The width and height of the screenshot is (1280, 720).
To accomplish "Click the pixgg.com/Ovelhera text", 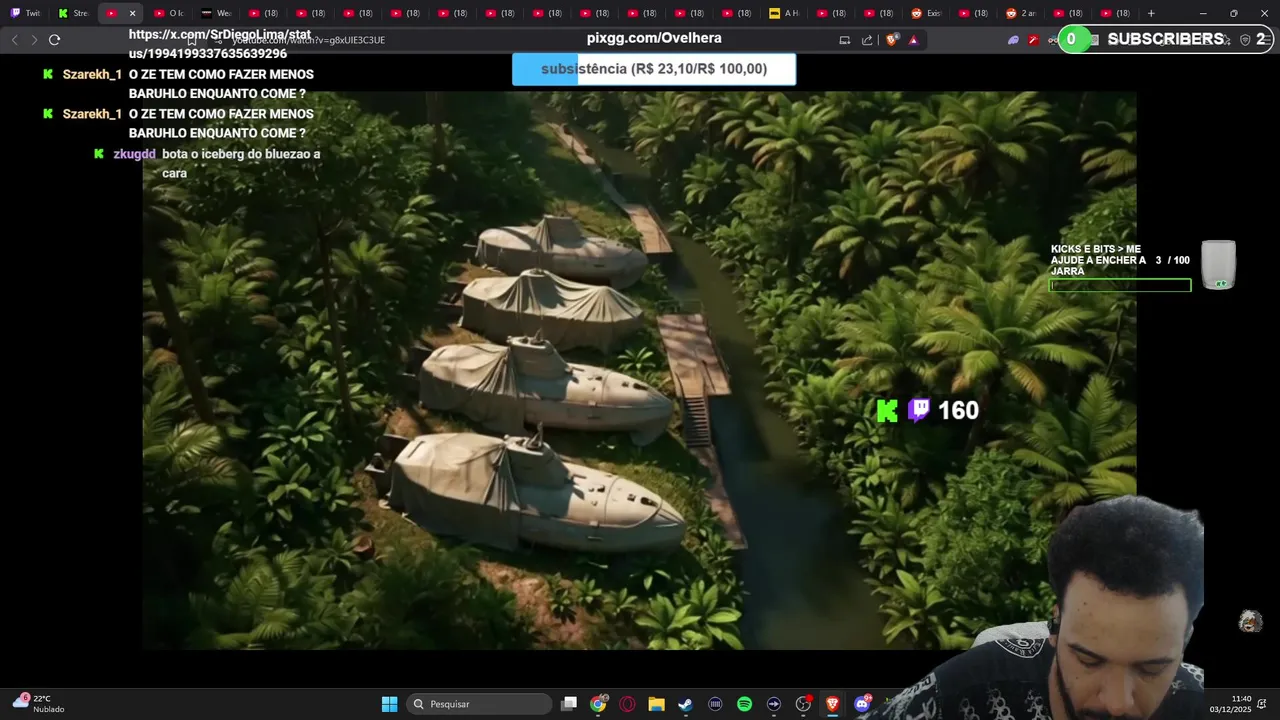I will pos(654,38).
